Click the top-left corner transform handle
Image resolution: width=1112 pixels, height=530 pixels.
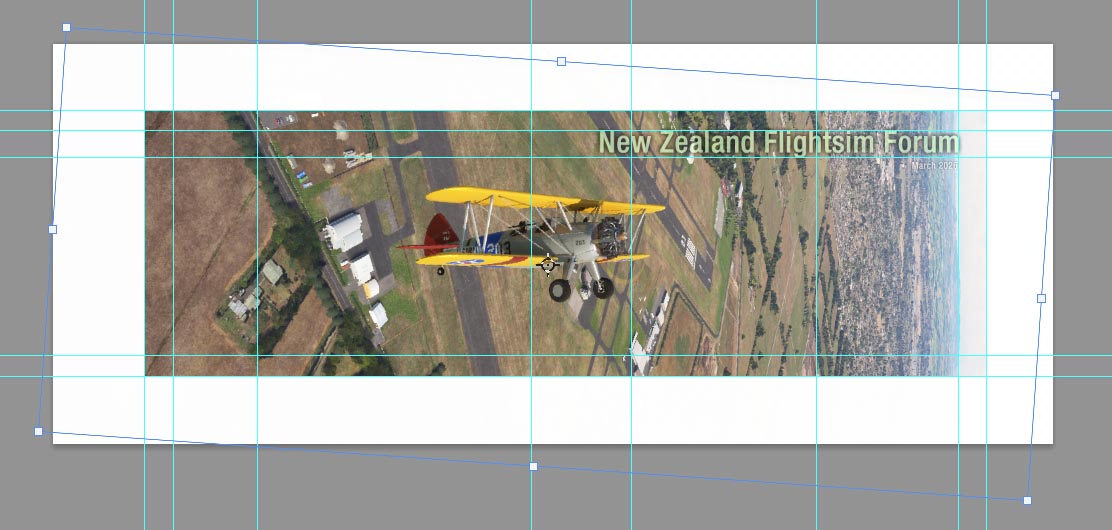(67, 28)
